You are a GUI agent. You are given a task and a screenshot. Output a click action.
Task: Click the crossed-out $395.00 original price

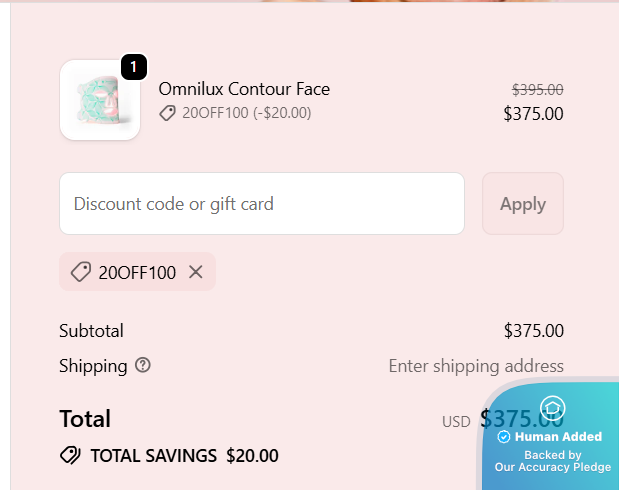[537, 89]
